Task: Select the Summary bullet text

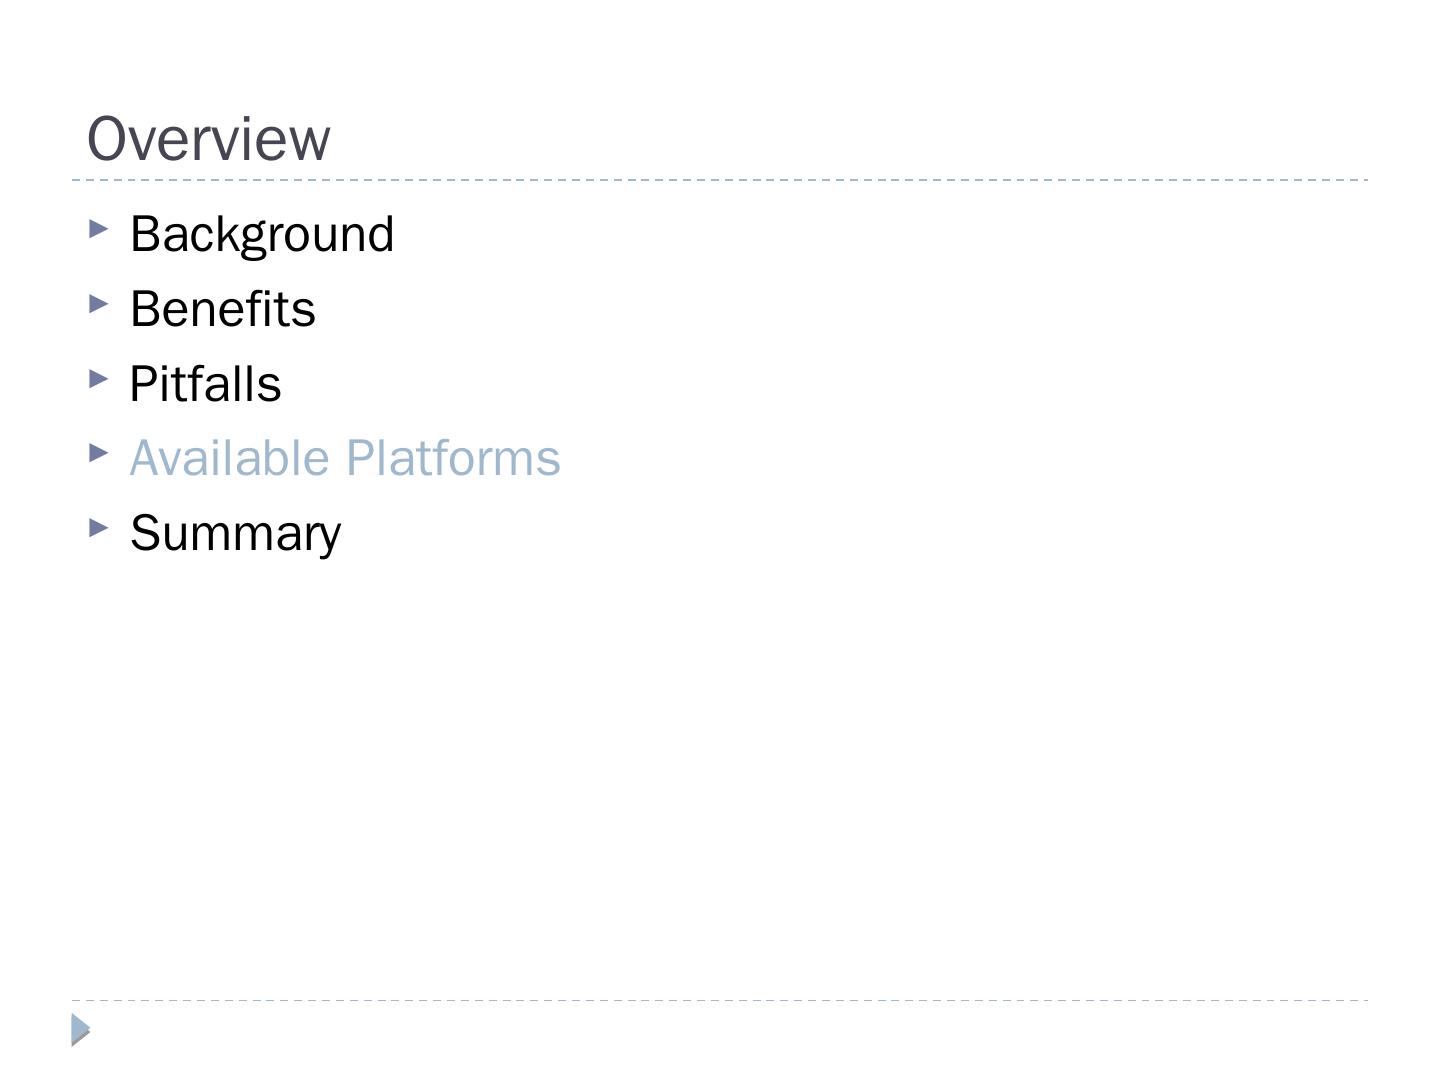Action: click(236, 533)
